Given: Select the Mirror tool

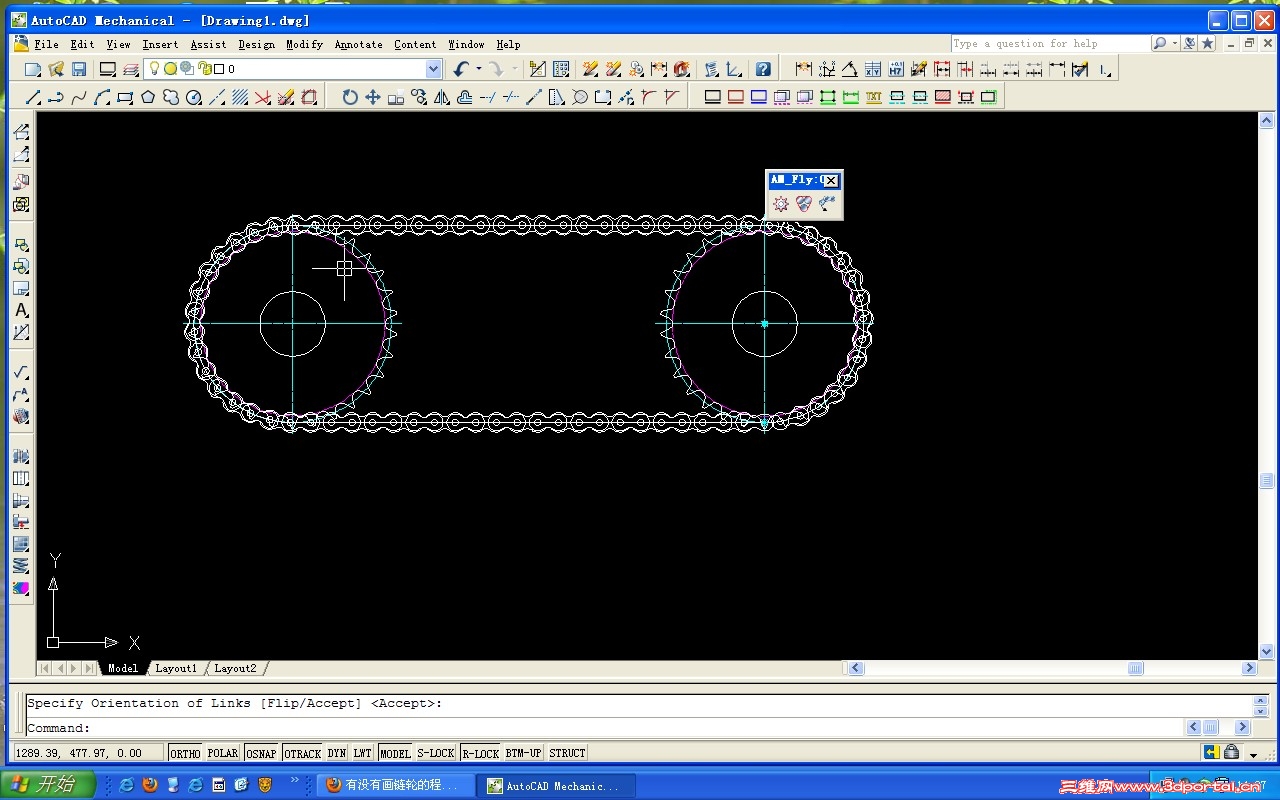Looking at the screenshot, I should [442, 97].
